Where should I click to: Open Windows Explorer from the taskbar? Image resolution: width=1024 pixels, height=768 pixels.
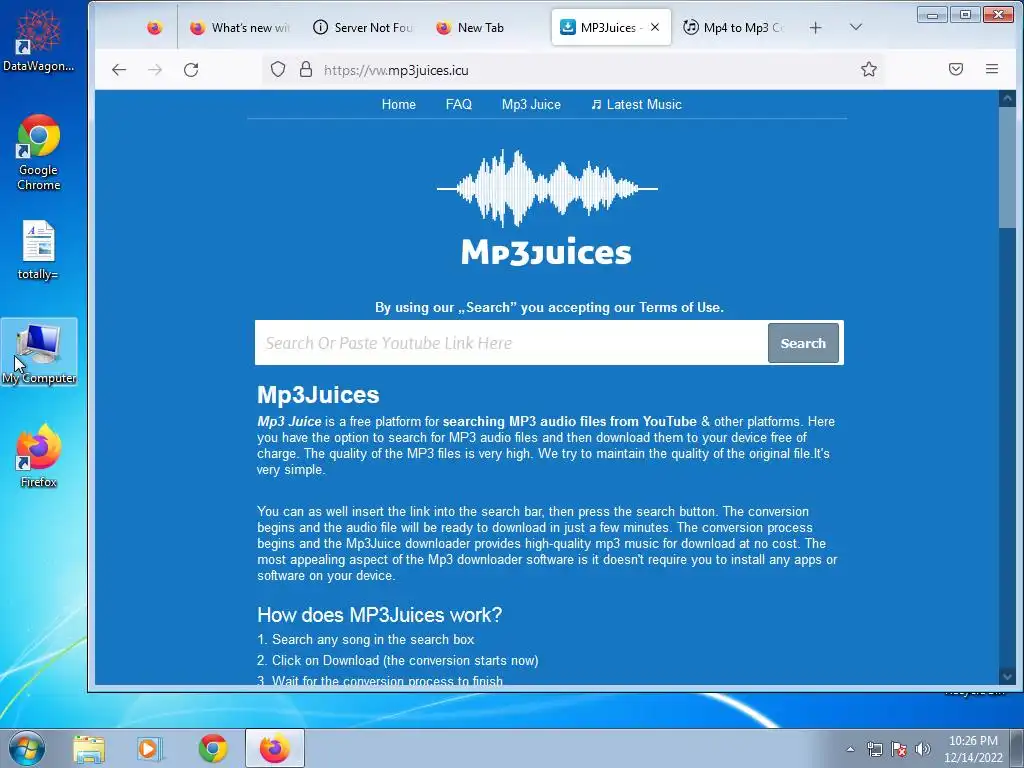[x=89, y=749]
